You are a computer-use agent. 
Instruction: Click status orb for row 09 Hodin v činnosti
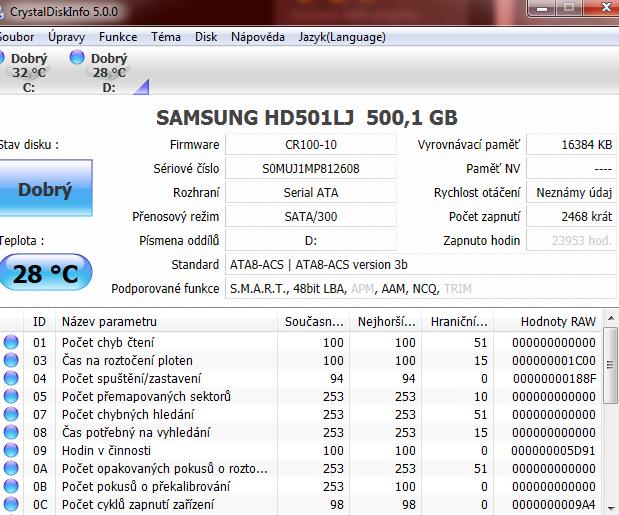tap(11, 450)
